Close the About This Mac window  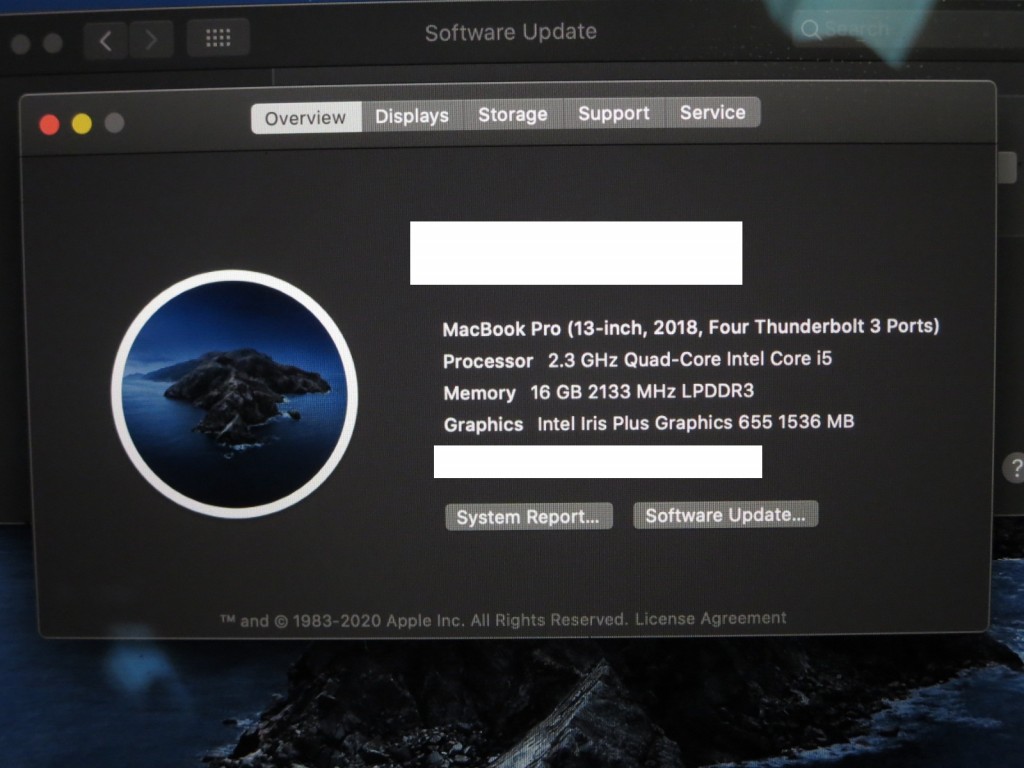click(x=50, y=124)
